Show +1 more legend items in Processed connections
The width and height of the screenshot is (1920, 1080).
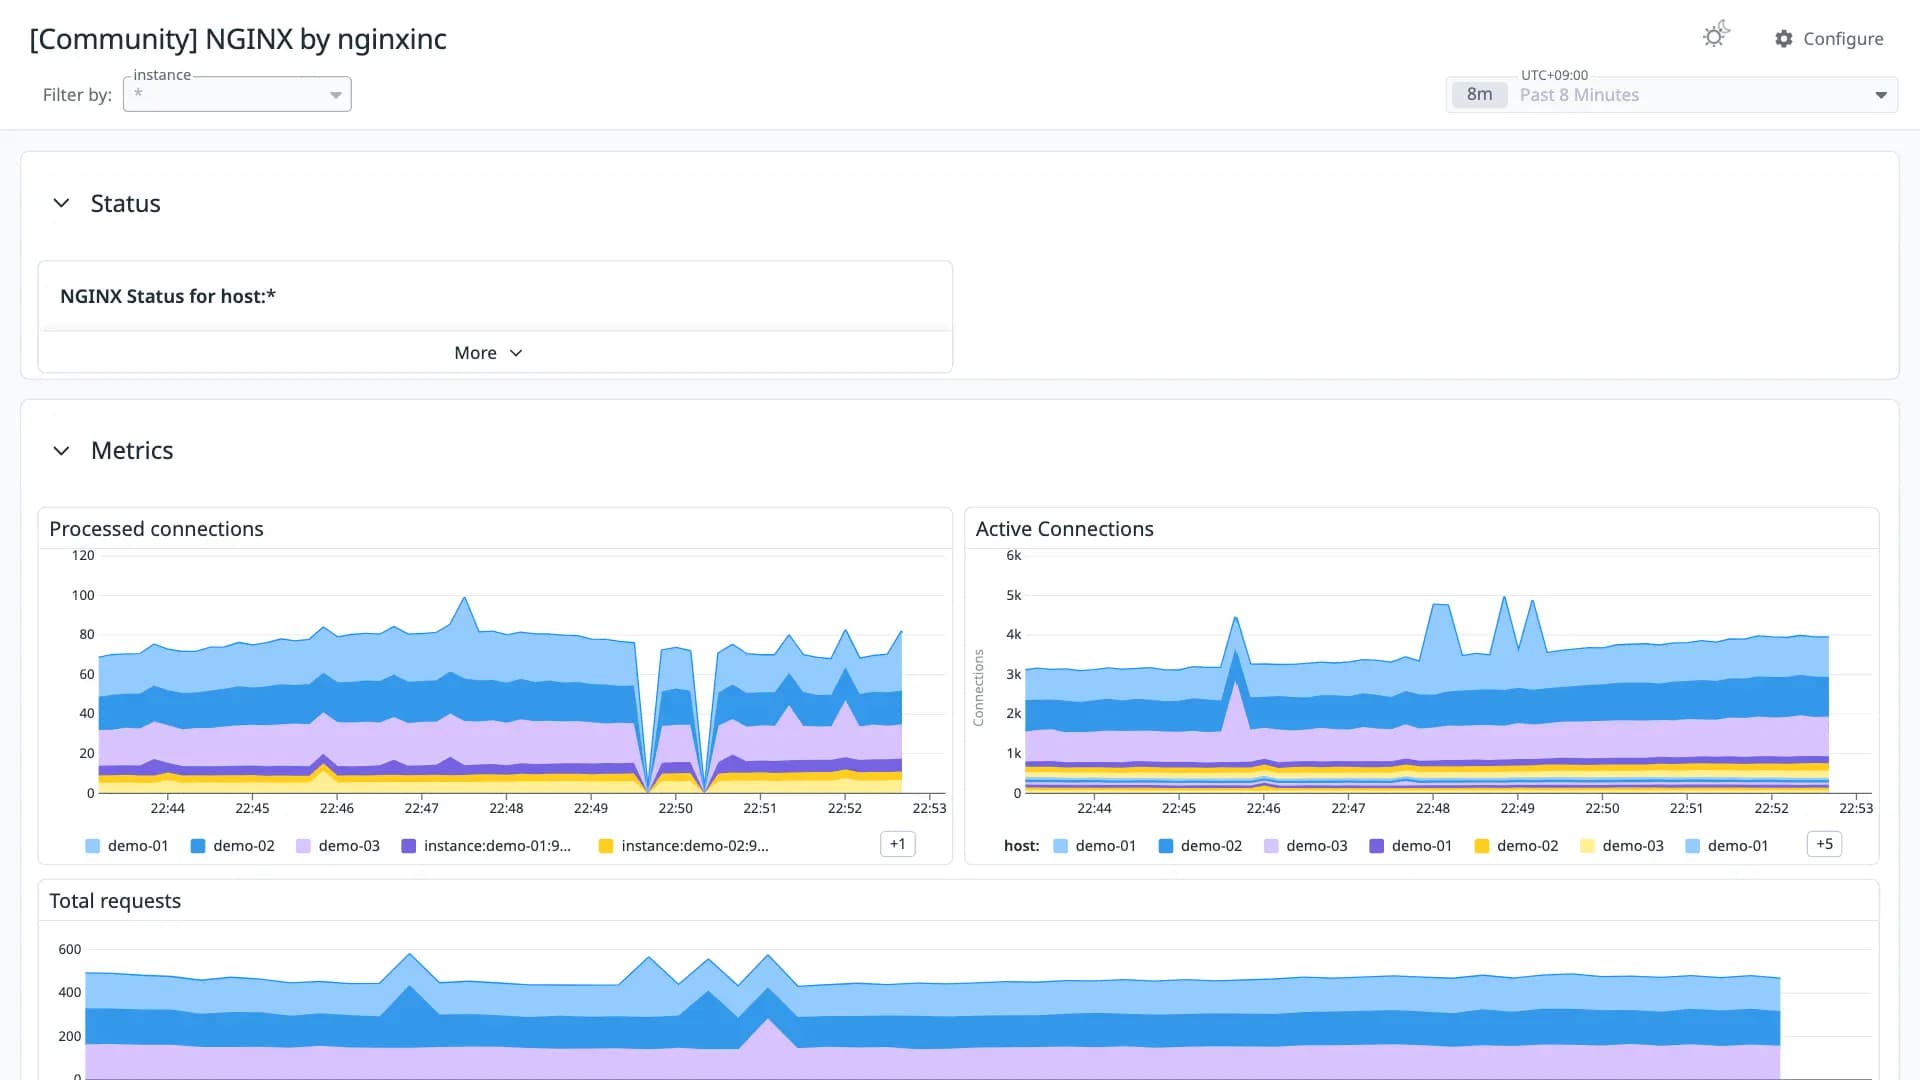click(897, 844)
